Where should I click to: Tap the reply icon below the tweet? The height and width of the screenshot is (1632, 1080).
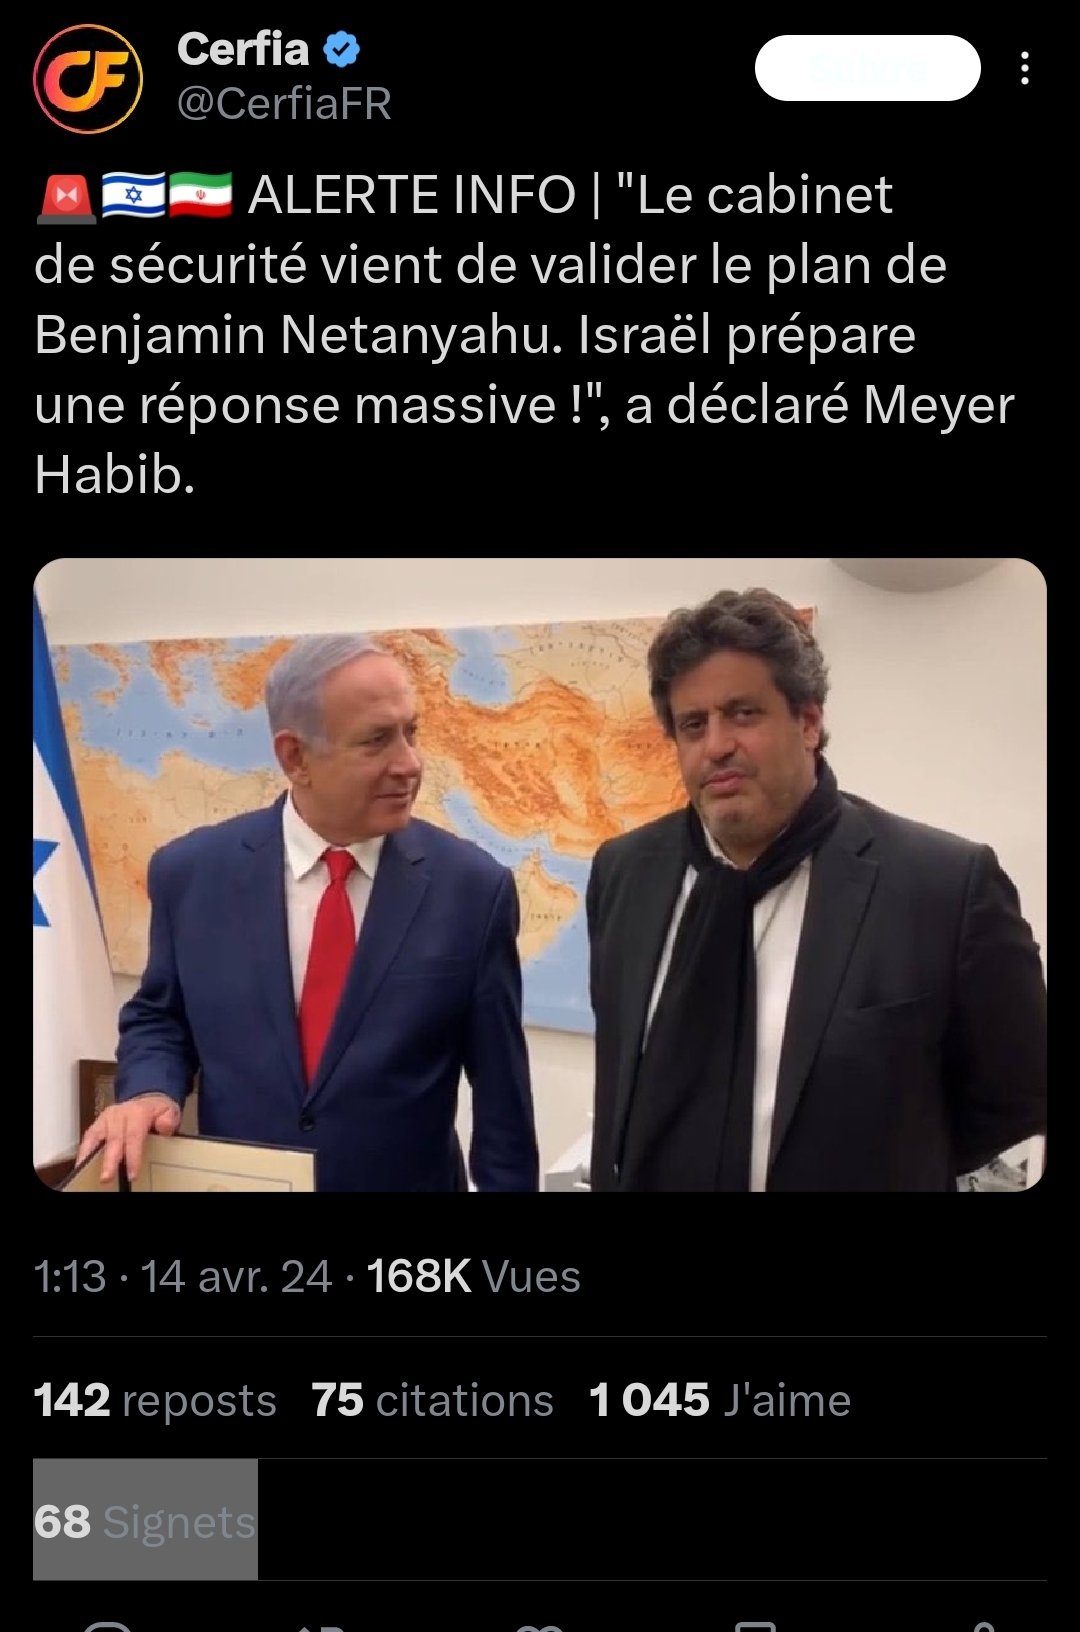[x=106, y=1626]
